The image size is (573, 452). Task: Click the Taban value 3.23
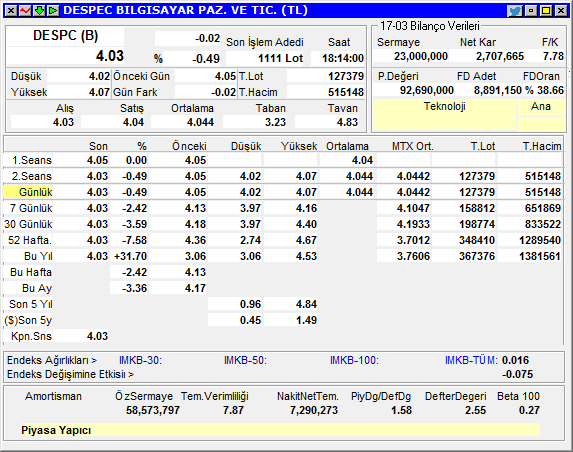coord(275,122)
